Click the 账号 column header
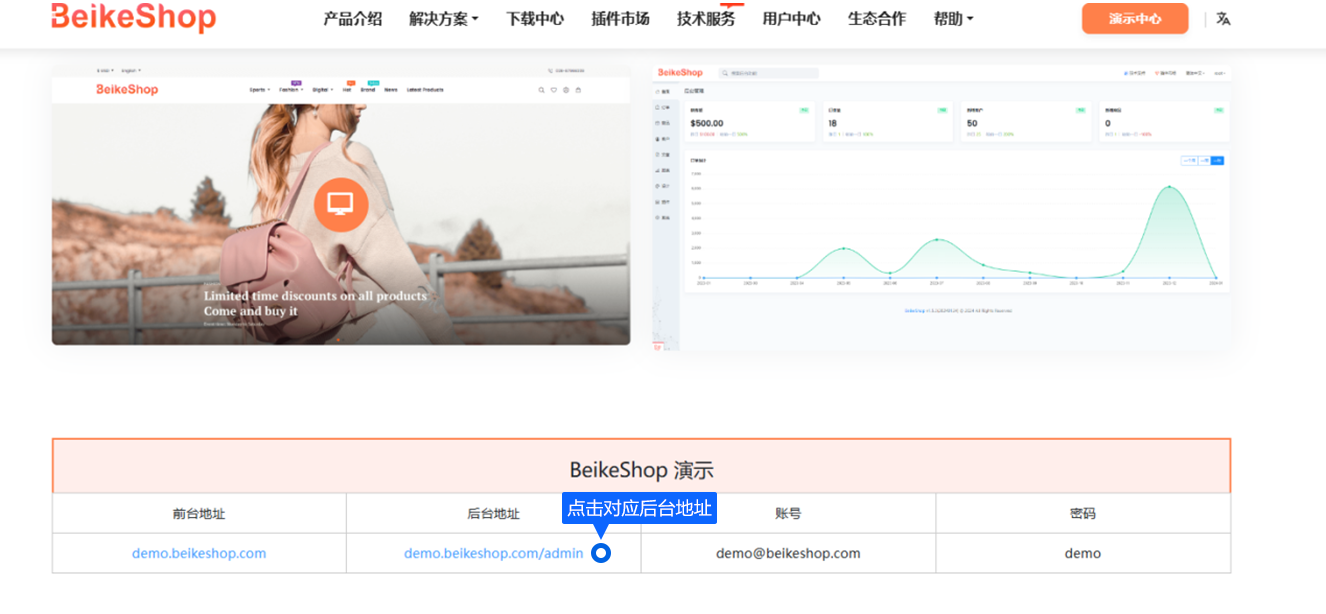The height and width of the screenshot is (614, 1326). 788,513
